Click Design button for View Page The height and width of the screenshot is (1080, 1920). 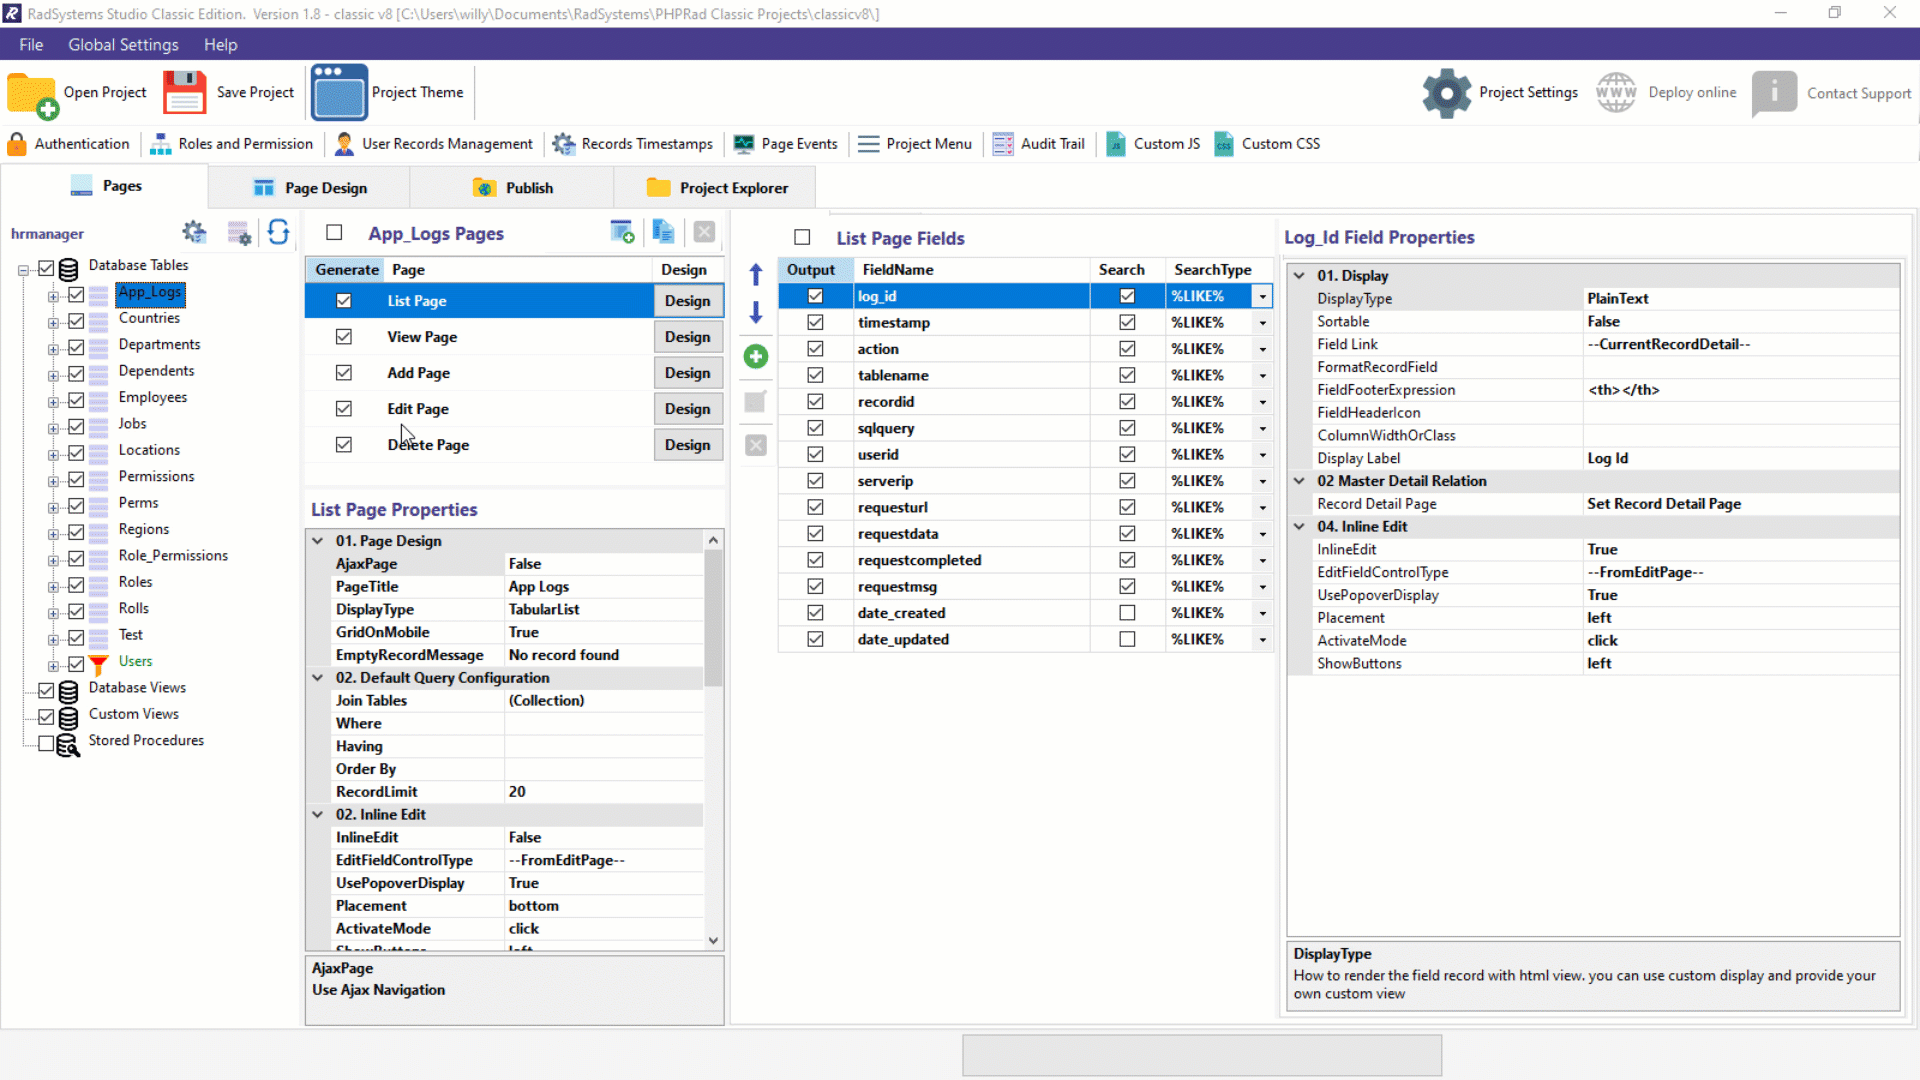pyautogui.click(x=688, y=337)
